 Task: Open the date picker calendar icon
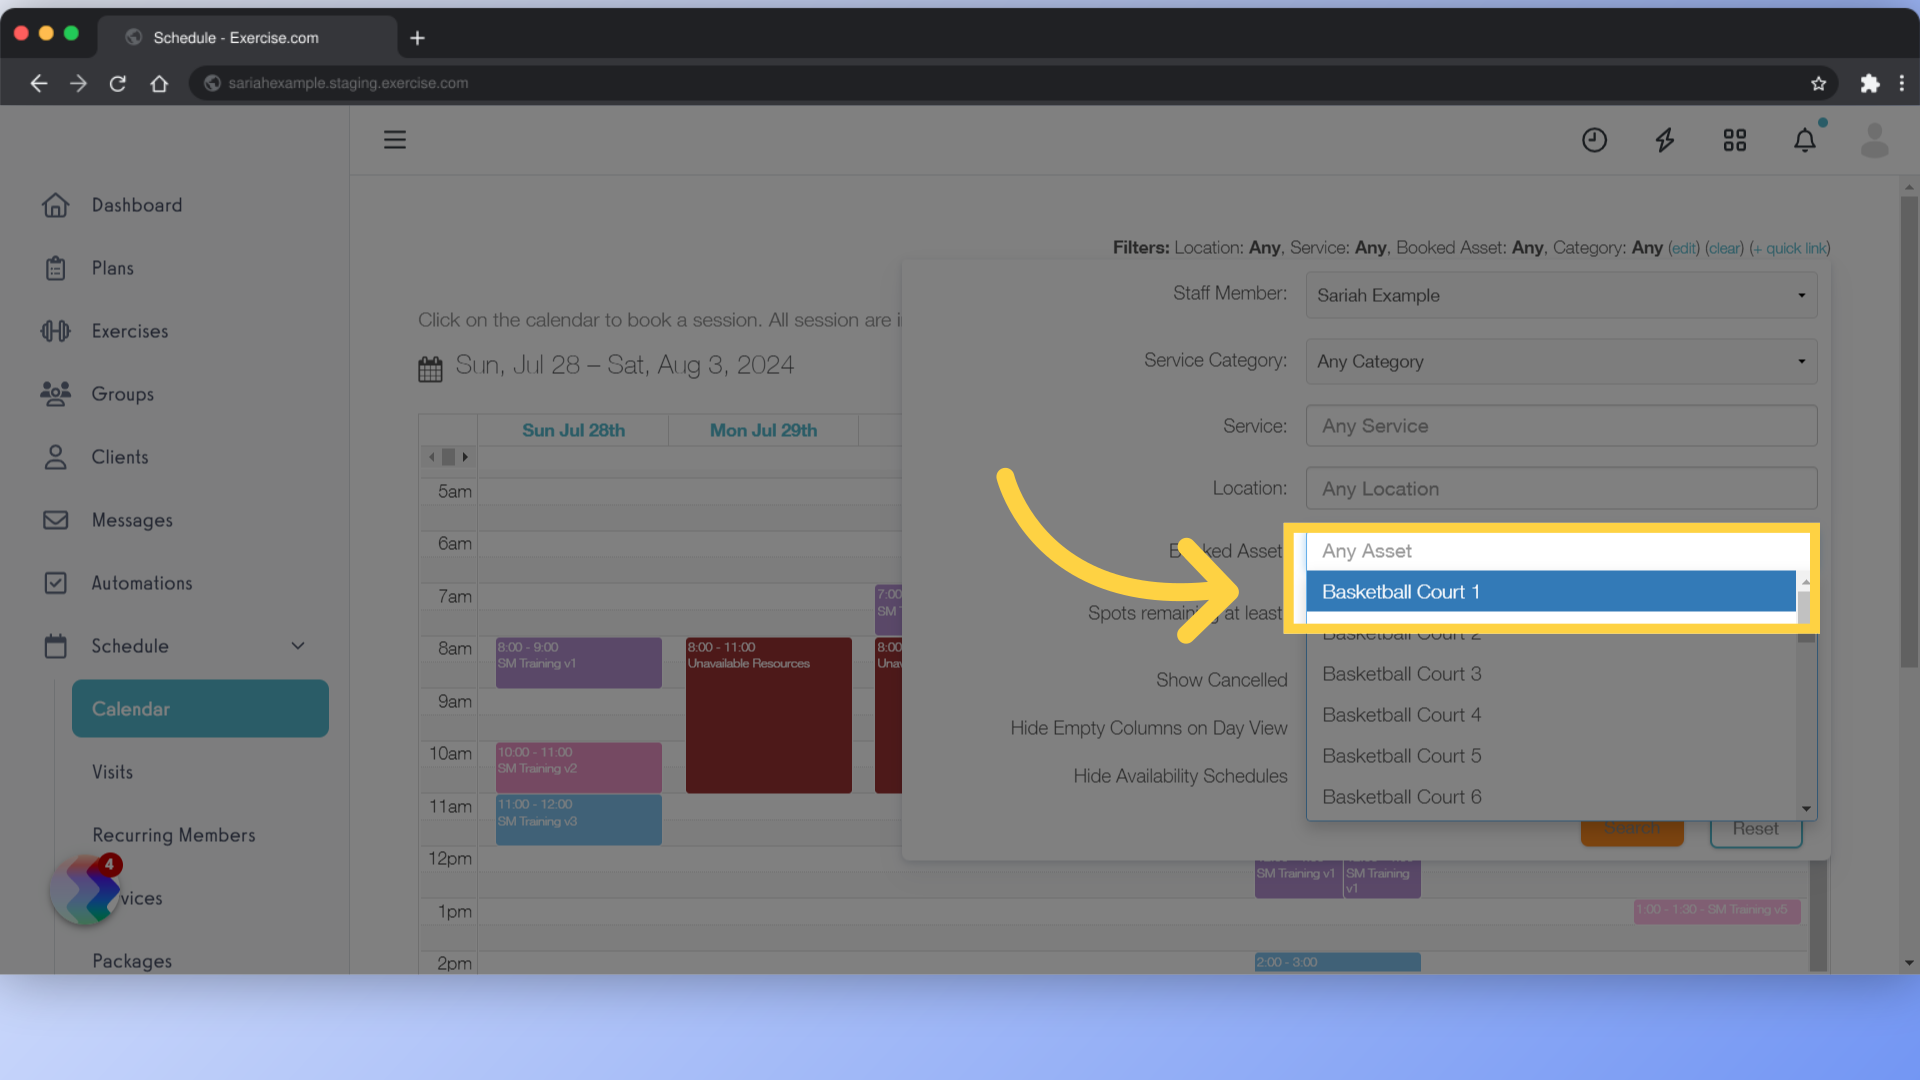(430, 369)
